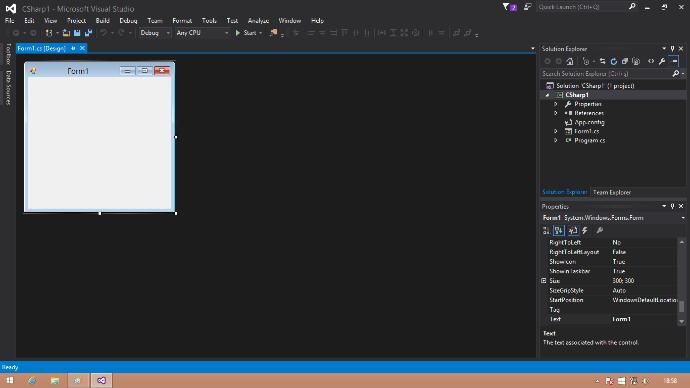The image size is (690, 388).
Task: Collapse the CSharp1 project node
Action: (x=547, y=95)
